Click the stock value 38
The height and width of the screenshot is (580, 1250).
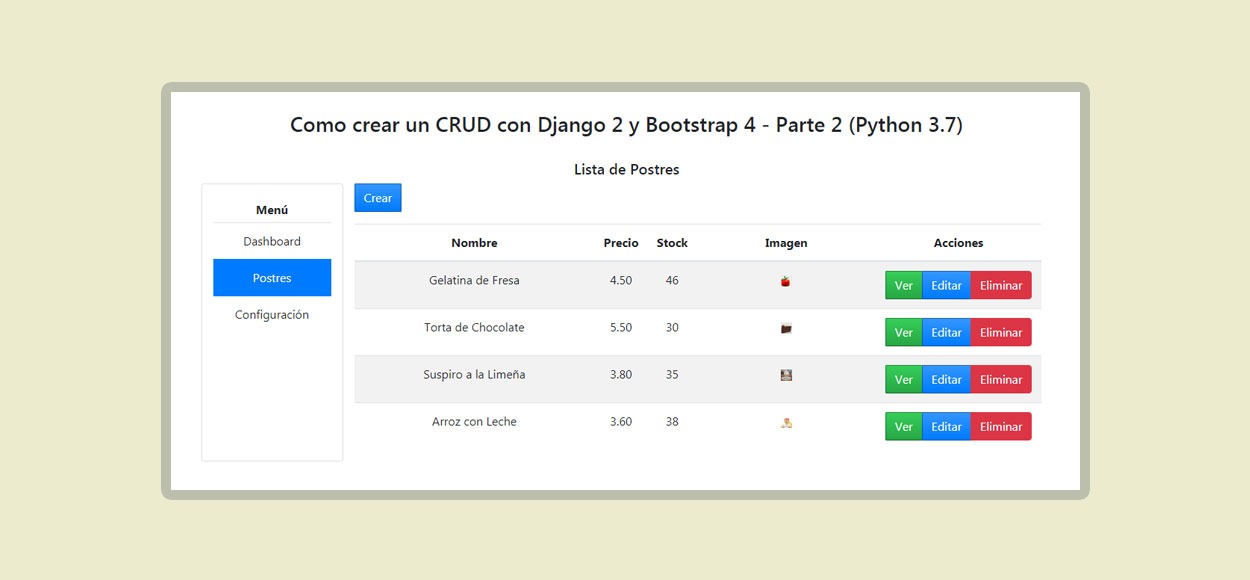(x=672, y=421)
